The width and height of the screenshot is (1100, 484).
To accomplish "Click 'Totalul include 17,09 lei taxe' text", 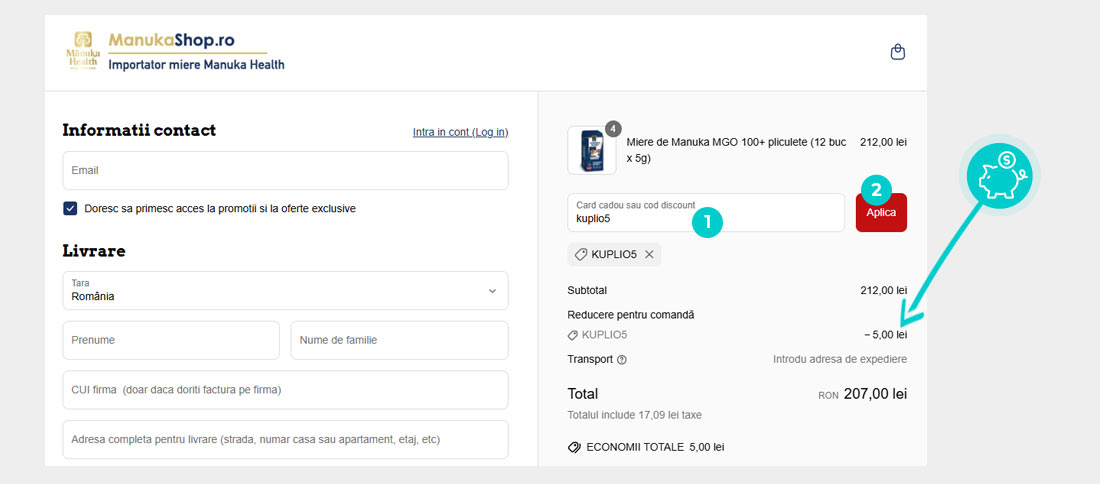I will [x=634, y=415].
